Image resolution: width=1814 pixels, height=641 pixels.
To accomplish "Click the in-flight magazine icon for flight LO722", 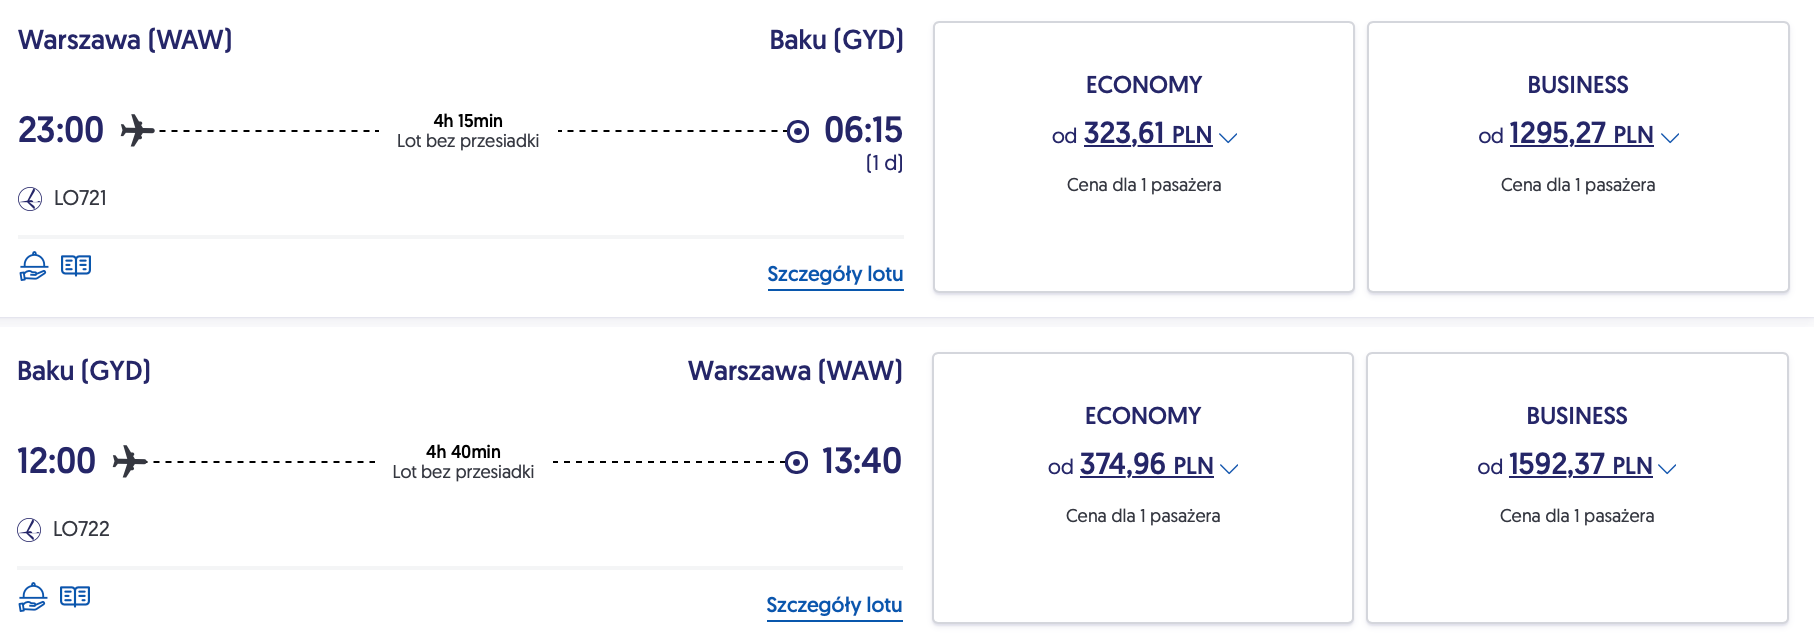I will point(75,596).
